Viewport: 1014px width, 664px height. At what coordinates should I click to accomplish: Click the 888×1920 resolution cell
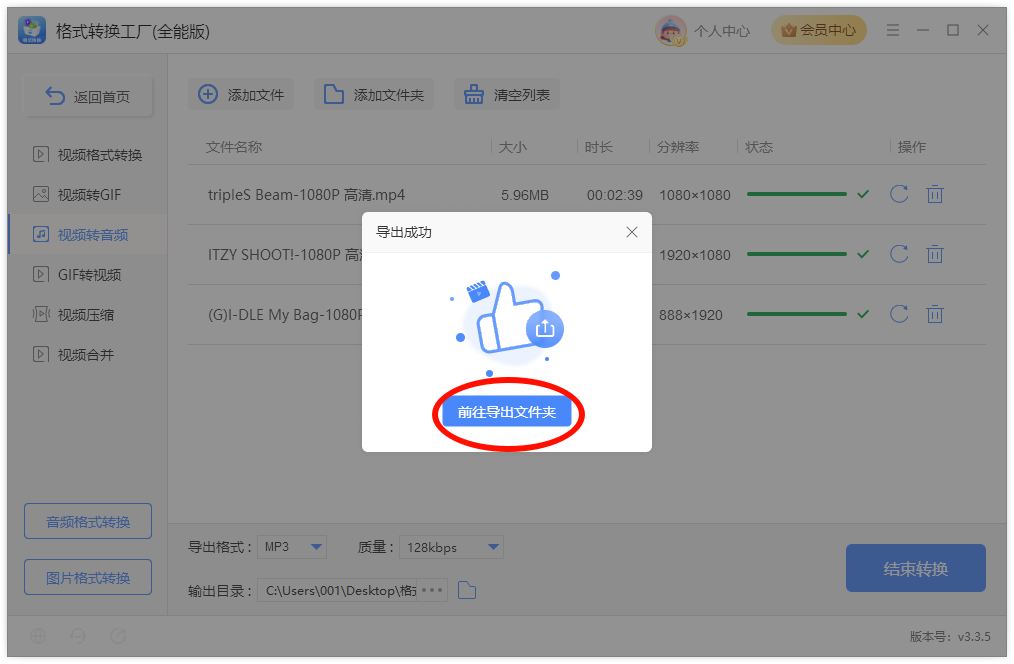pyautogui.click(x=691, y=316)
